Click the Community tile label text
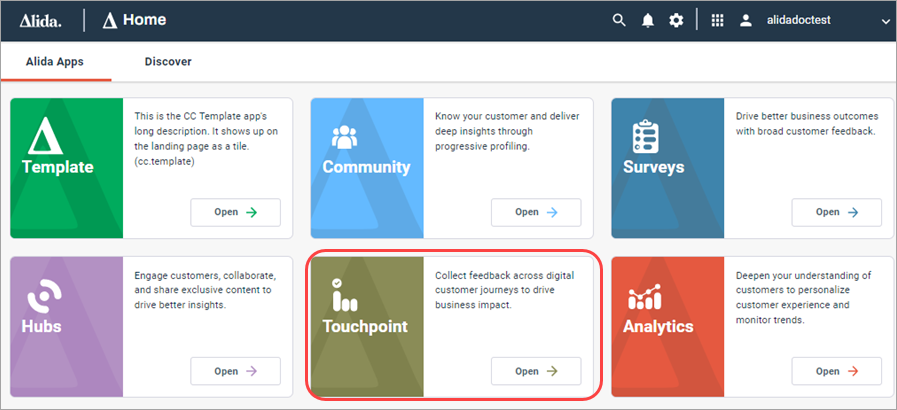This screenshot has width=897, height=410. tap(366, 167)
